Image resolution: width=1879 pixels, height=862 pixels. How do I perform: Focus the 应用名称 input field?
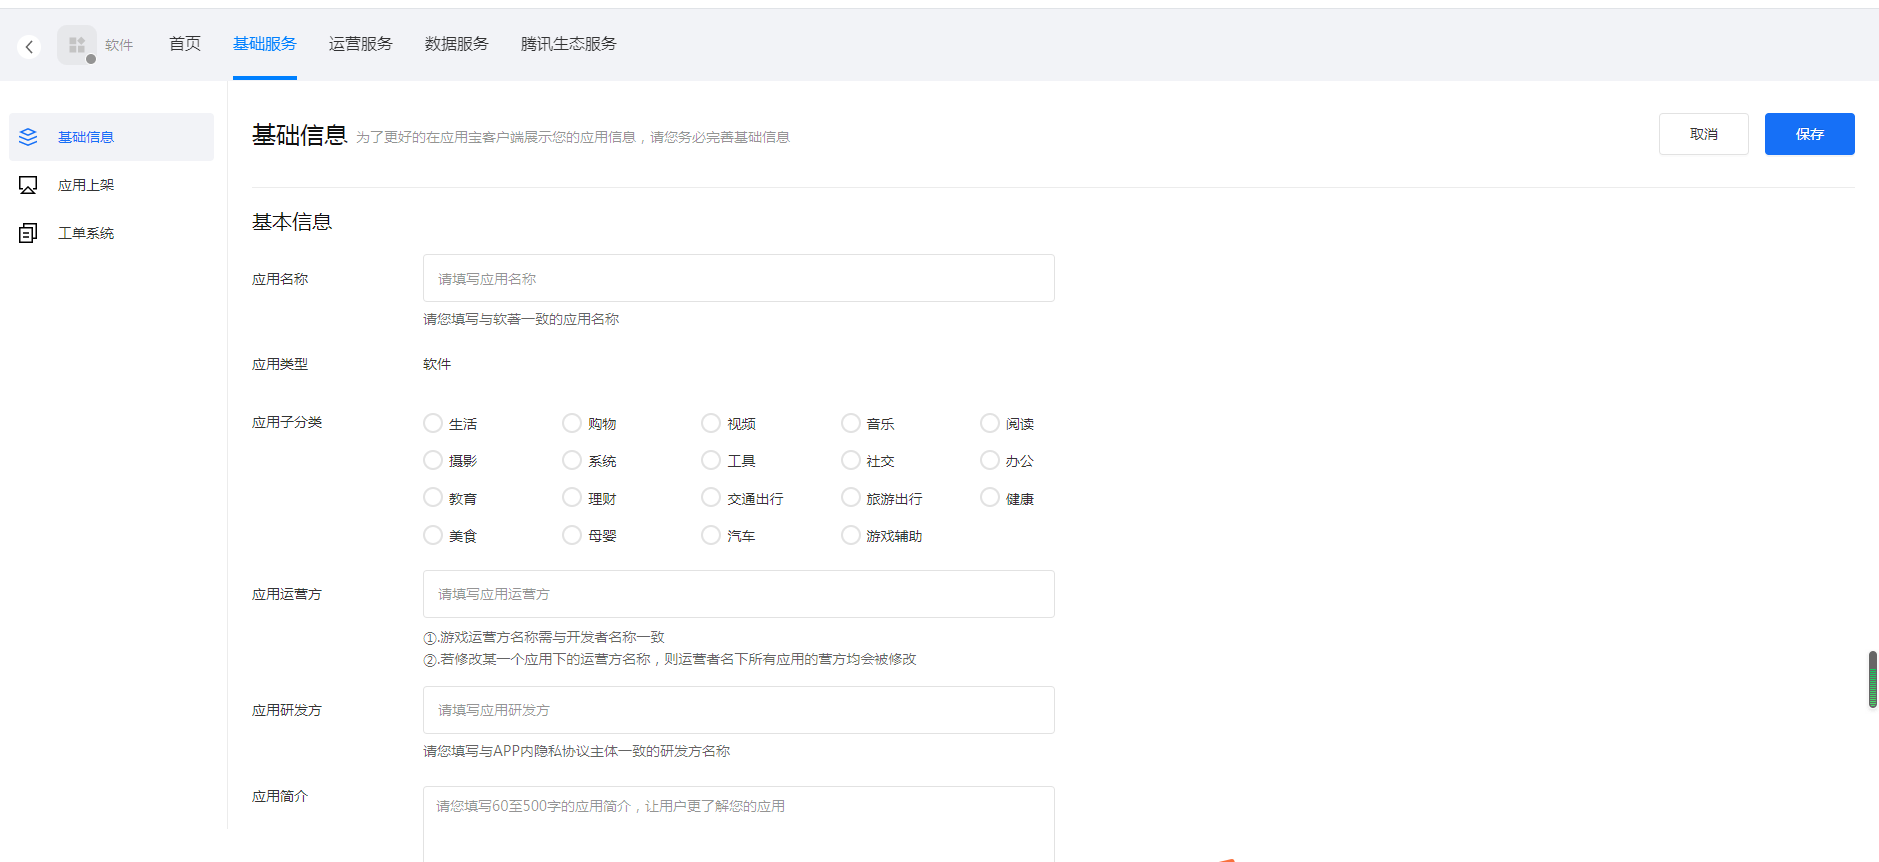click(x=739, y=278)
